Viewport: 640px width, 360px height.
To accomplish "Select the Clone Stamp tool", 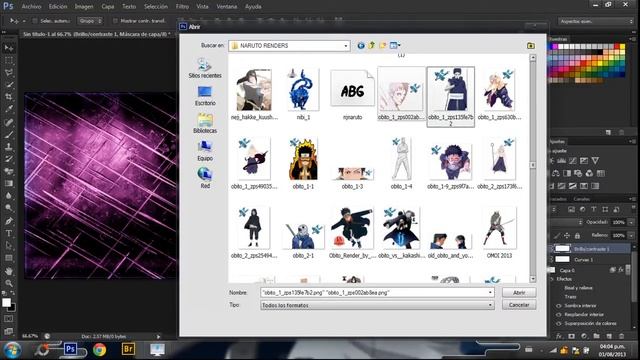I will click(9, 147).
